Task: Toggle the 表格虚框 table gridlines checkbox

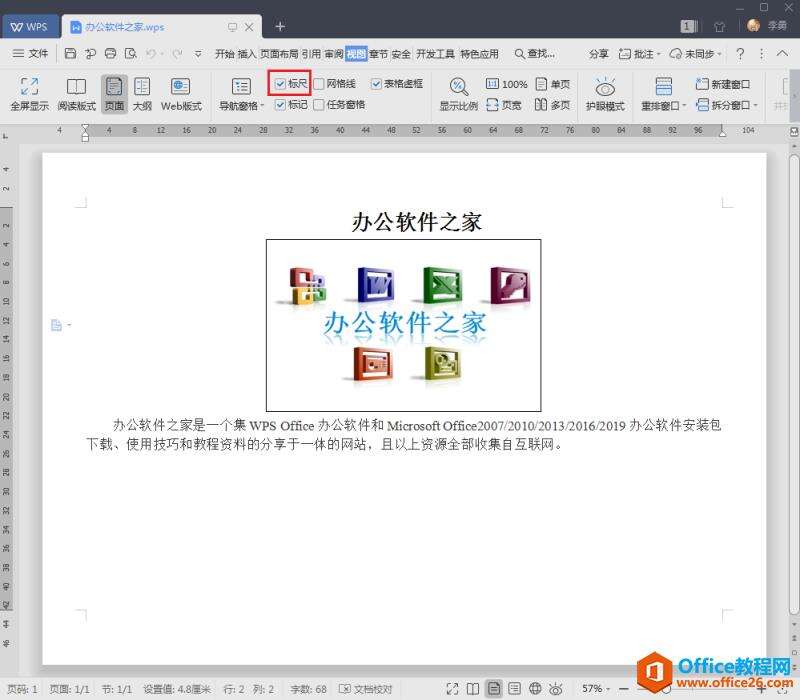Action: pos(376,84)
